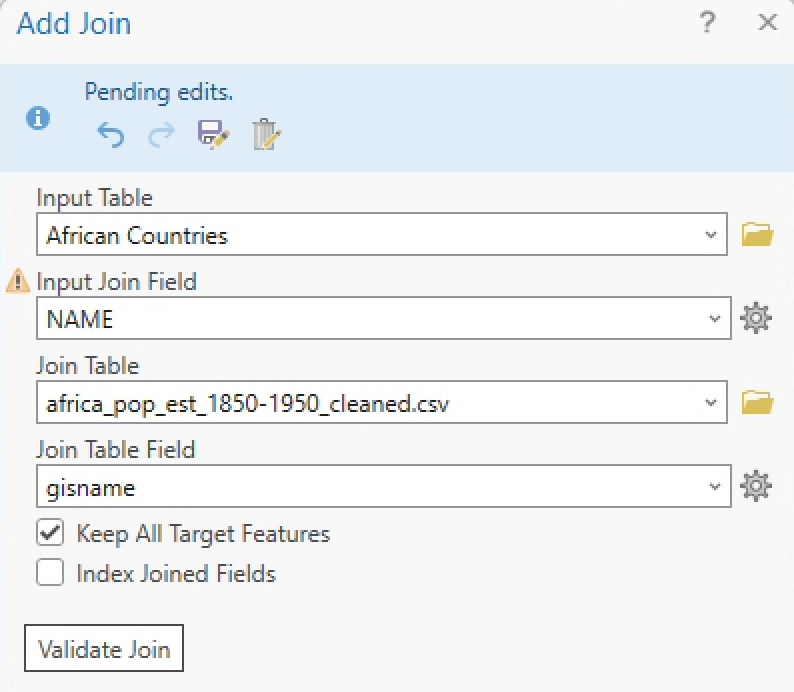Open help with the question mark icon
Screen dimensions: 794x692
[708, 23]
